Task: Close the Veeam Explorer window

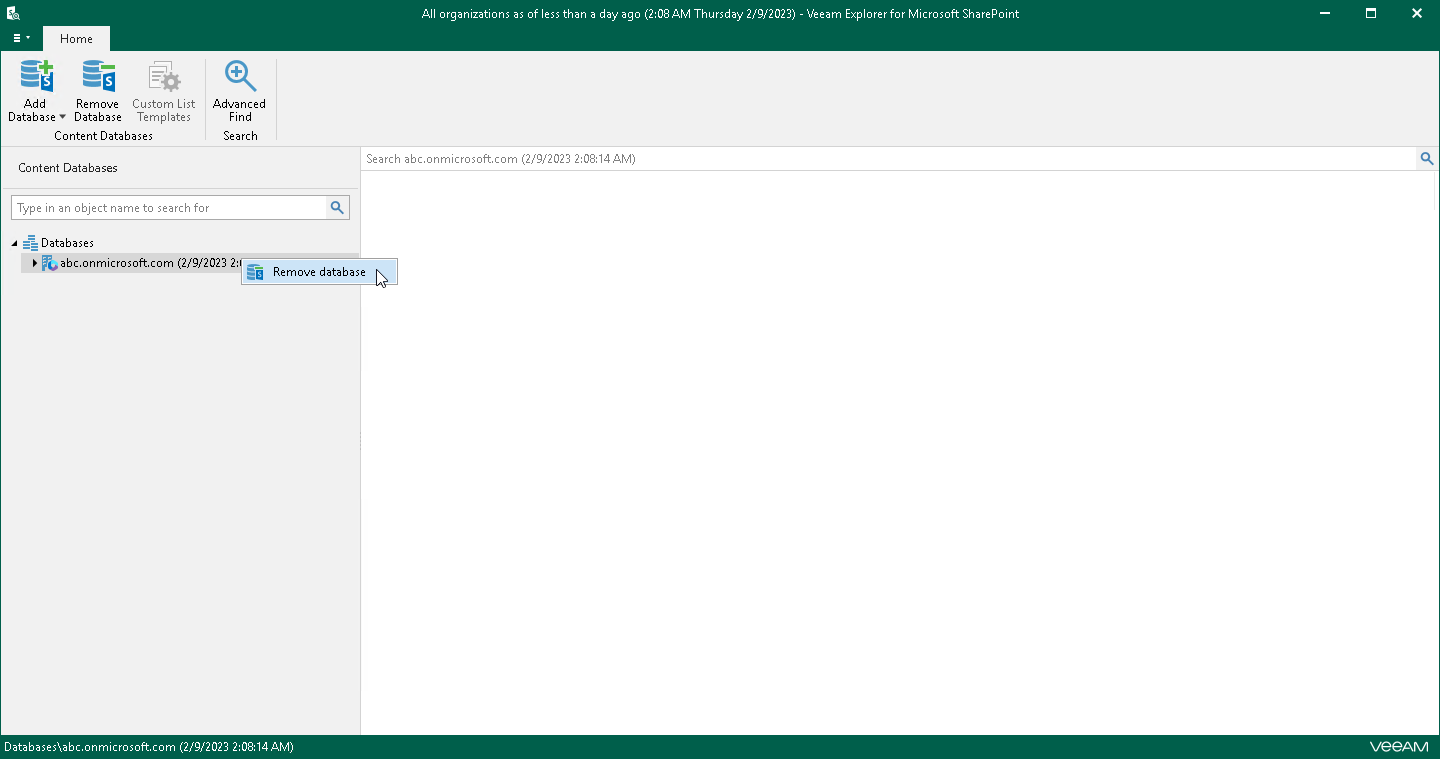Action: tap(1417, 14)
